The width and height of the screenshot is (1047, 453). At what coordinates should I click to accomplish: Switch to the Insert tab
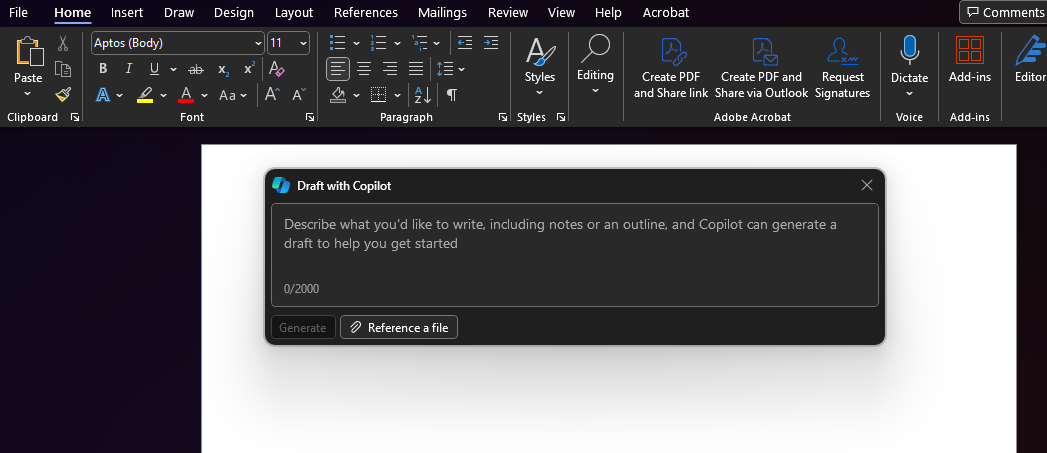tap(127, 12)
